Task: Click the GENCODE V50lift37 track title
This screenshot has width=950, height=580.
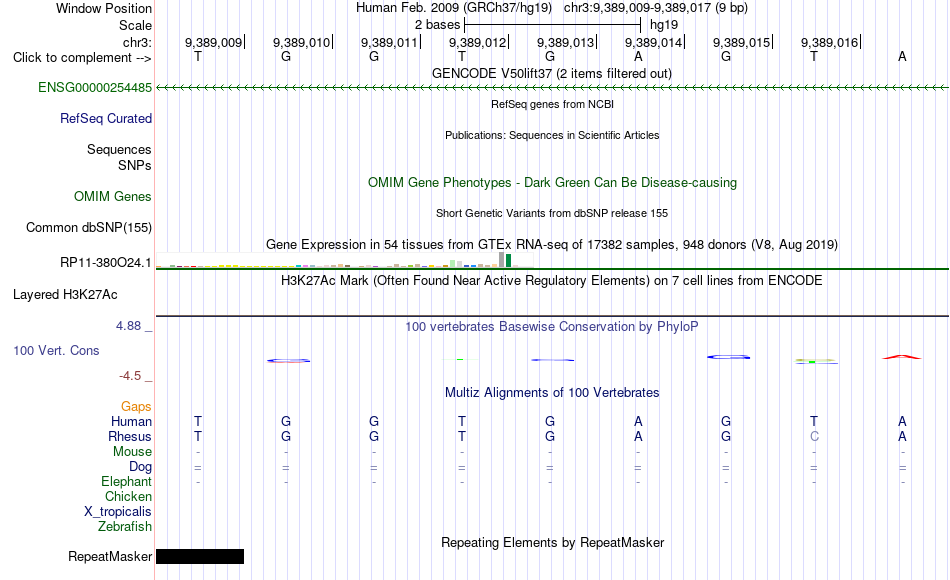Action: point(551,73)
